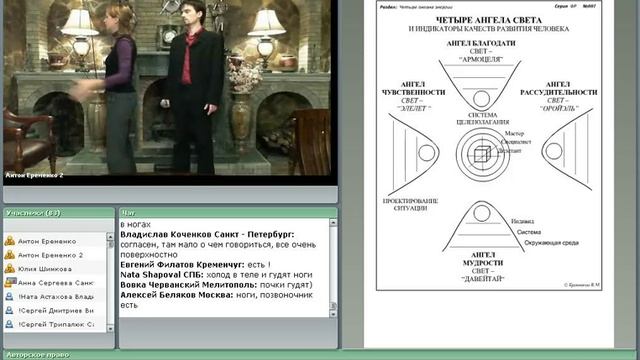Select participant !Ната Астахова
Image resolution: width=640 pixels, height=360 pixels.
(x=55, y=297)
